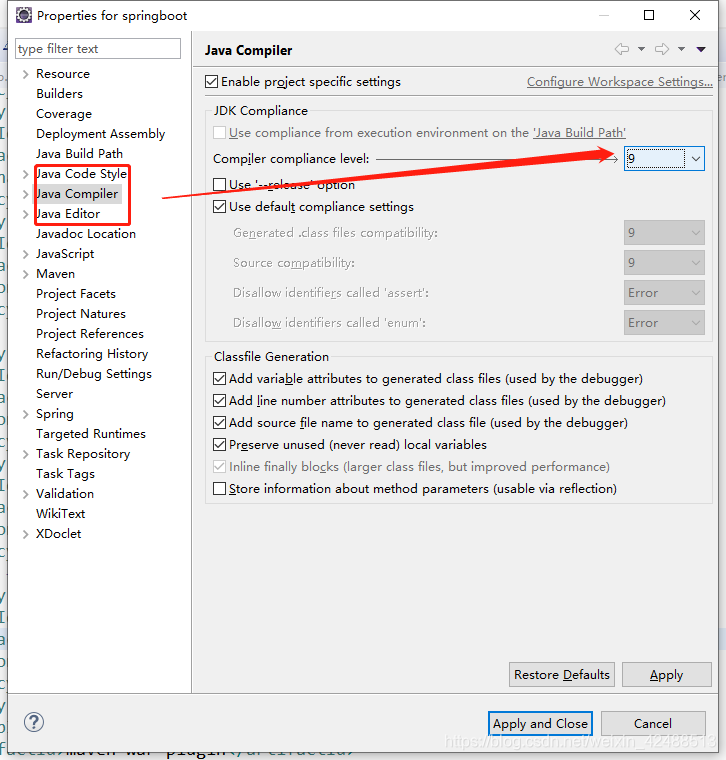Select Coverage in the properties tree

tap(63, 113)
